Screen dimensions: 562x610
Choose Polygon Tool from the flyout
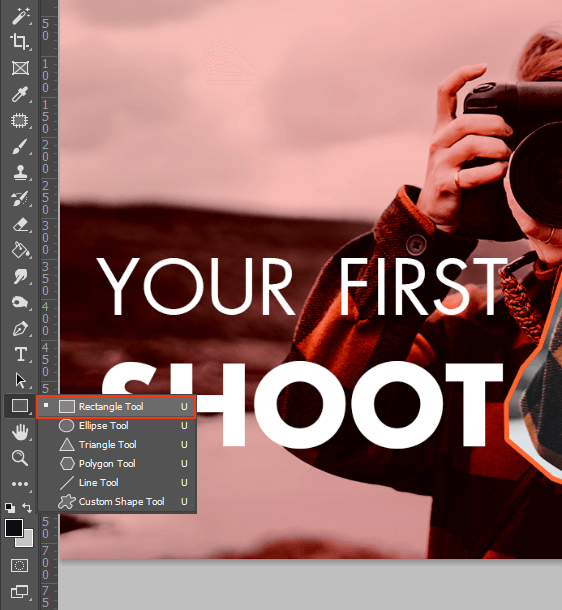[116, 464]
